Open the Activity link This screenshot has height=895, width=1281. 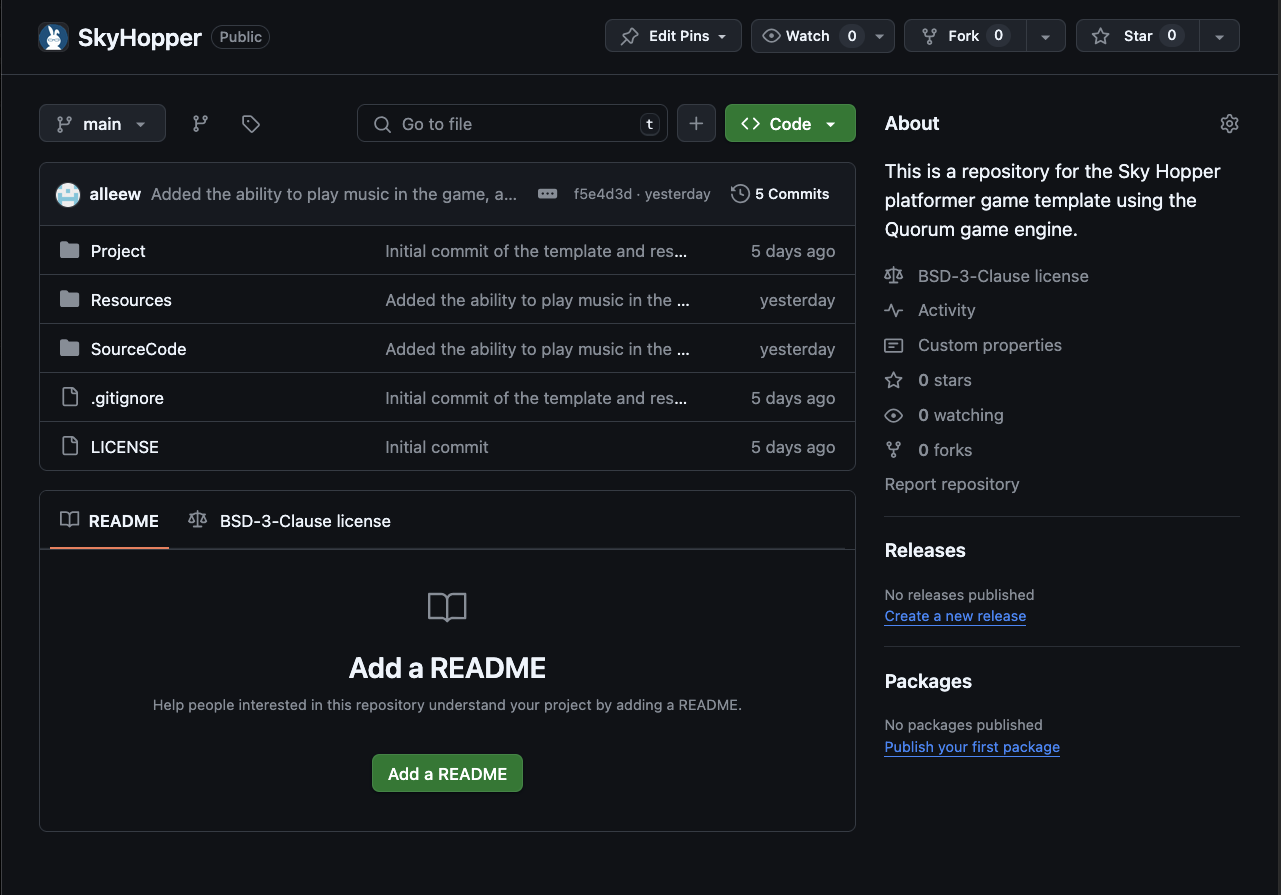pyautogui.click(x=946, y=310)
